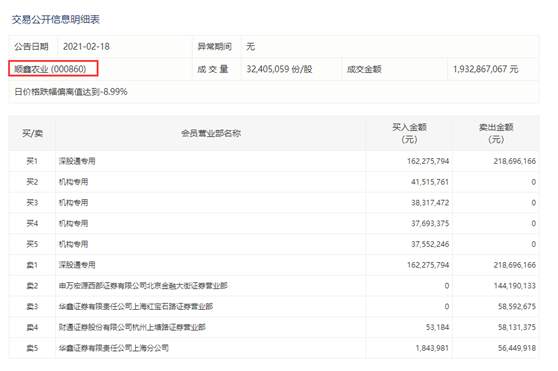Click the sell amount 0 in 买2 row
Image resolution: width=558 pixels, height=371 pixels.
tap(533, 182)
